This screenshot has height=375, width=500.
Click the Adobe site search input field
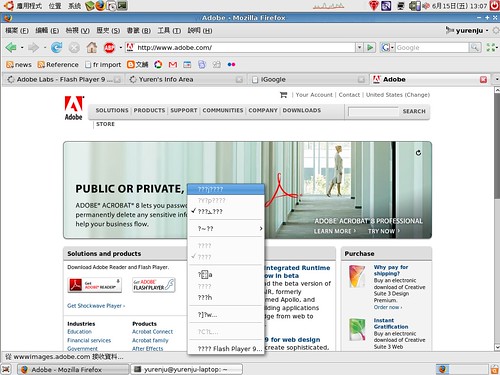[373, 111]
